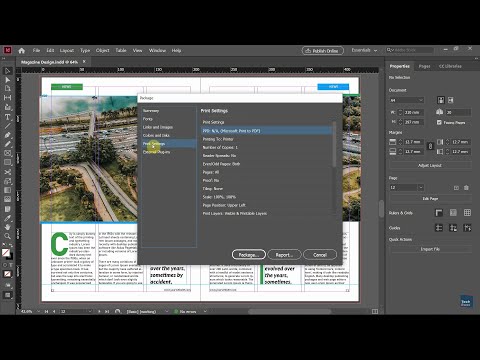Select the Hand tool
Screen dimensions: 480x360
coord(7,227)
